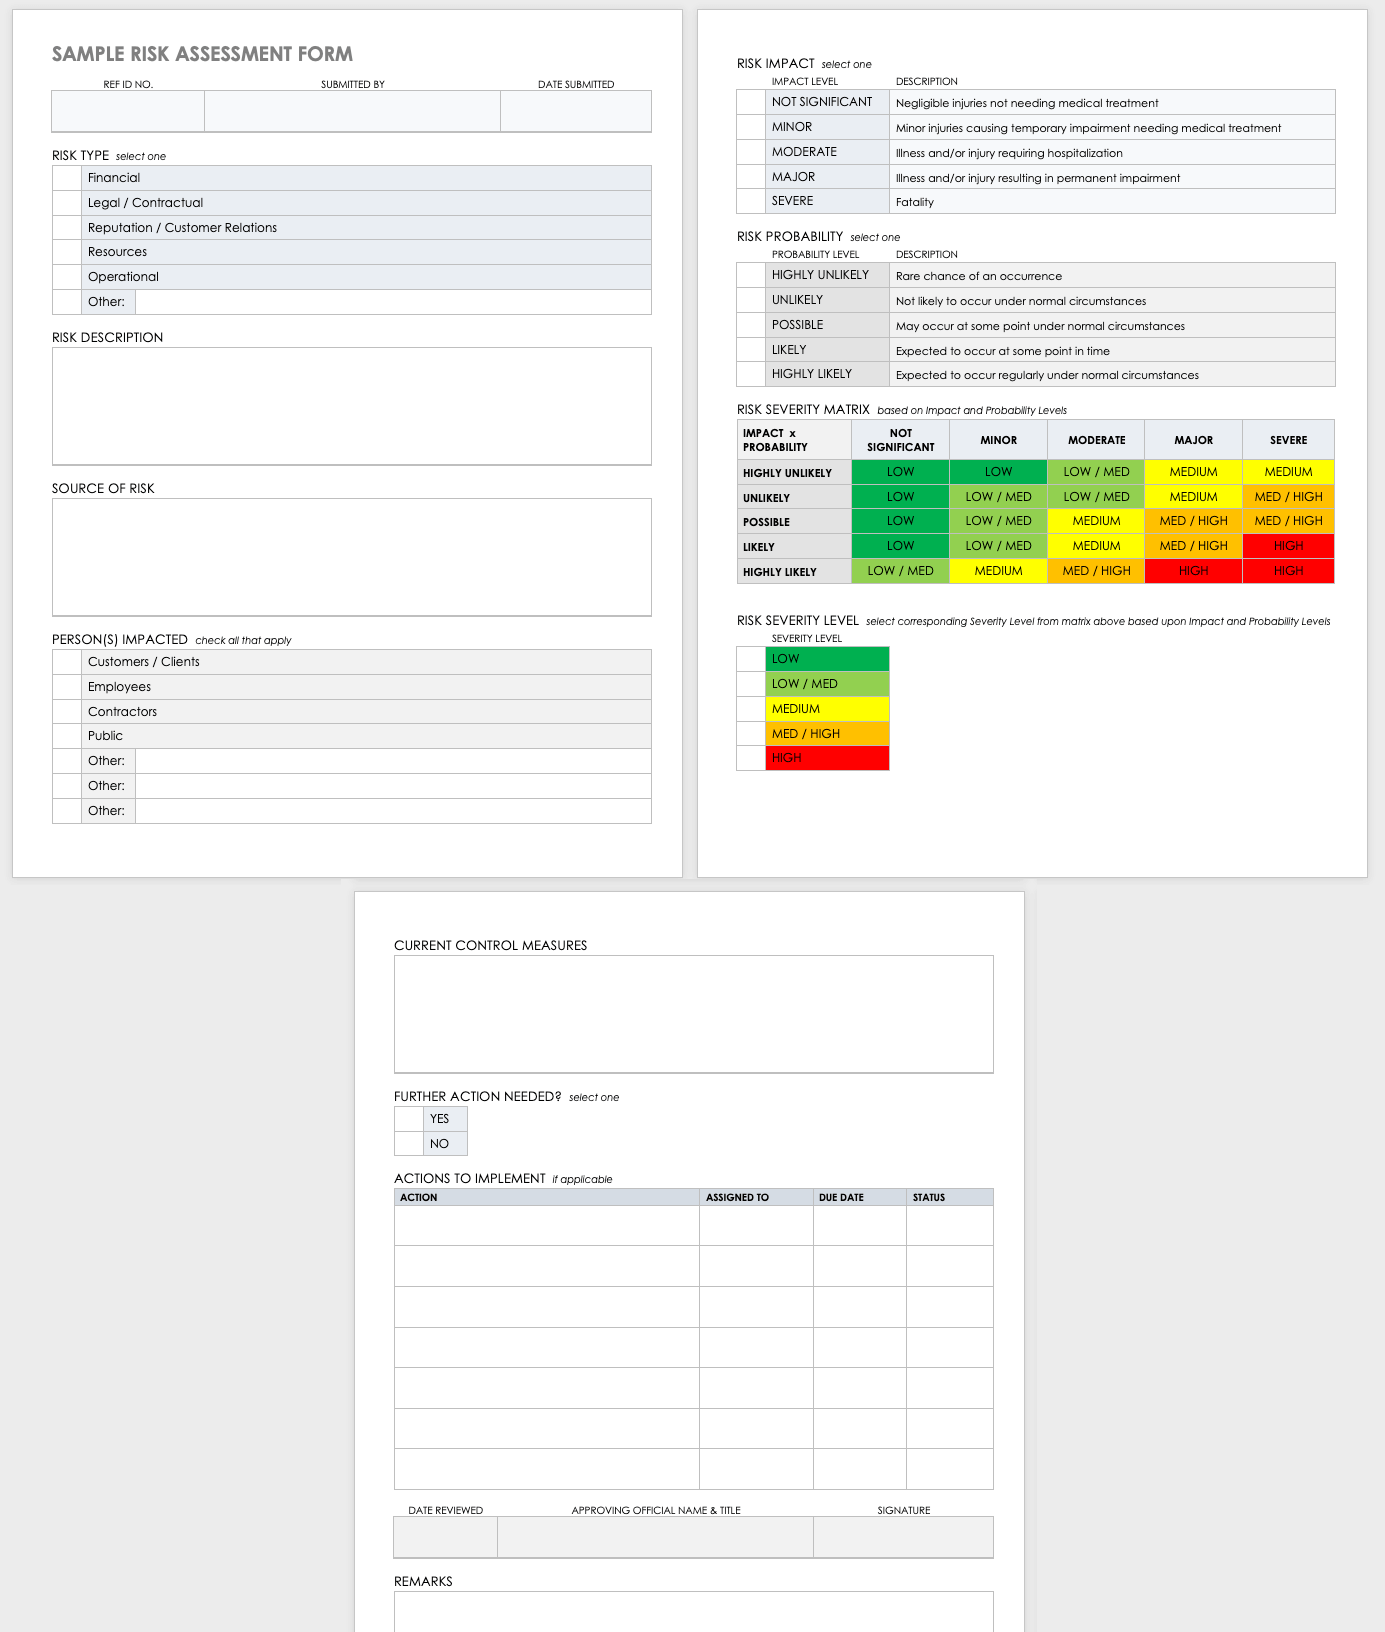Click the green LOW severity level swatch

pyautogui.click(x=827, y=659)
